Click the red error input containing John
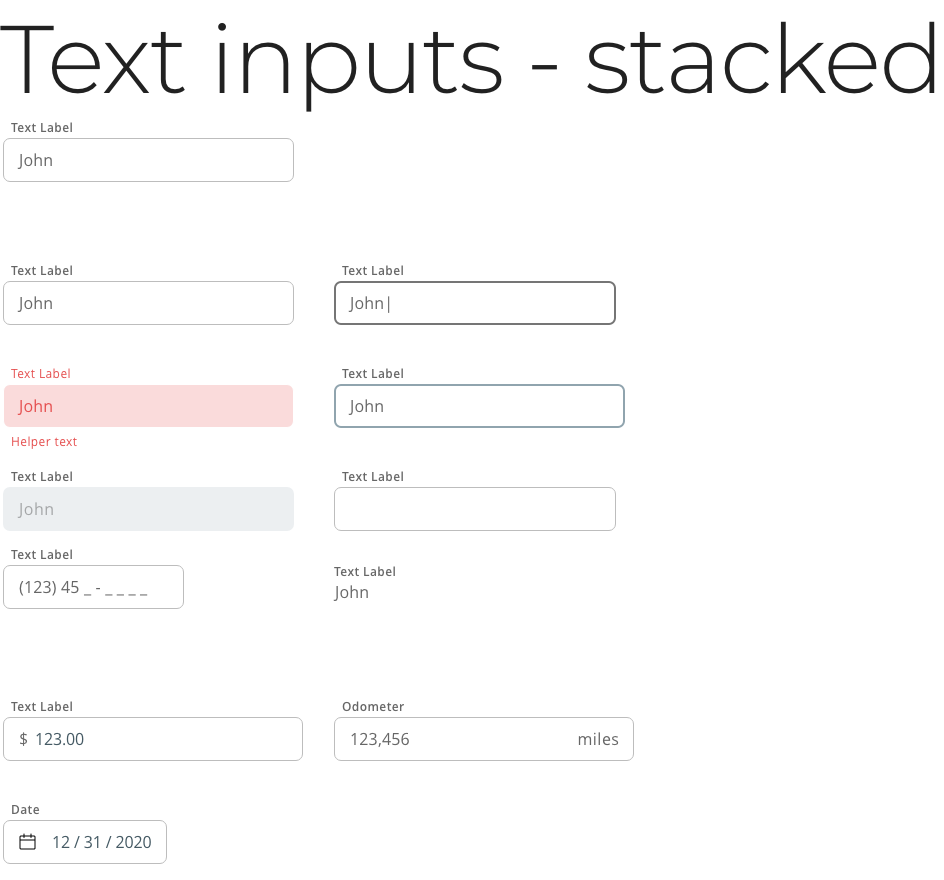Viewport: 944px width, 880px height. click(x=148, y=406)
